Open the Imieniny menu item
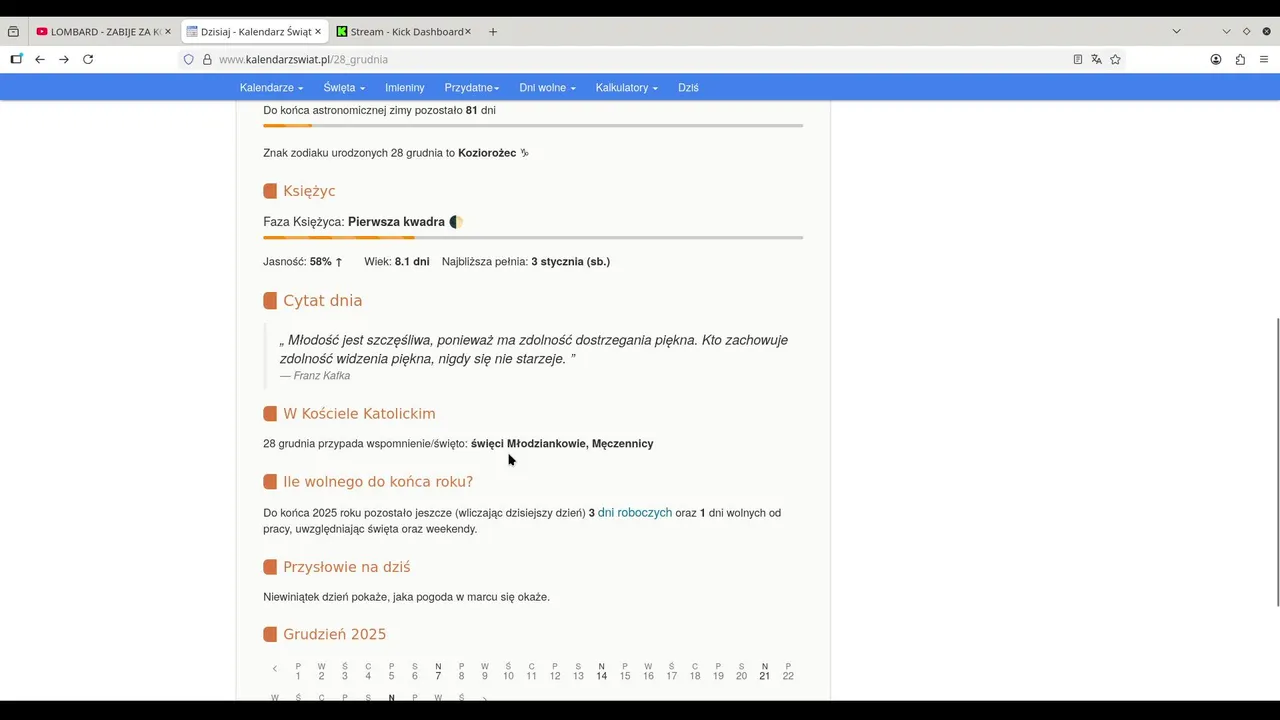The height and width of the screenshot is (720, 1280). click(x=405, y=88)
